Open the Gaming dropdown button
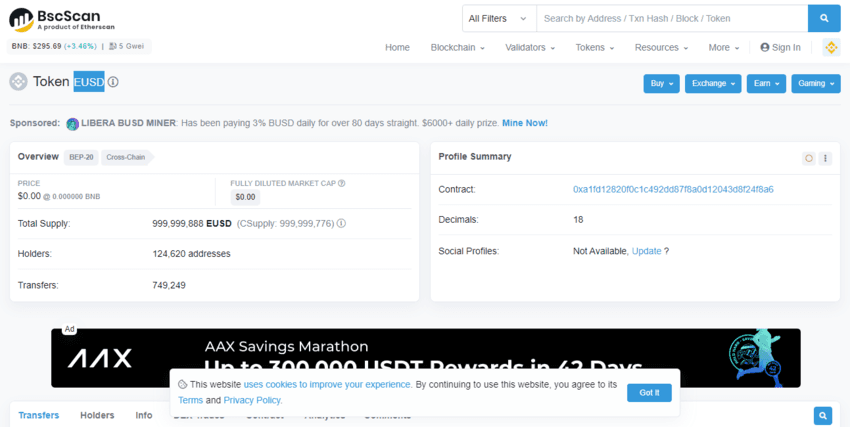 [816, 84]
